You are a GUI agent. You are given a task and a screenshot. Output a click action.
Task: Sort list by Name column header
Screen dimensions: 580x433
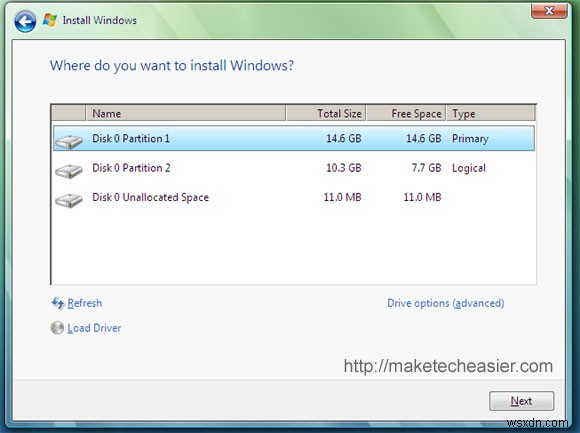(x=186, y=113)
